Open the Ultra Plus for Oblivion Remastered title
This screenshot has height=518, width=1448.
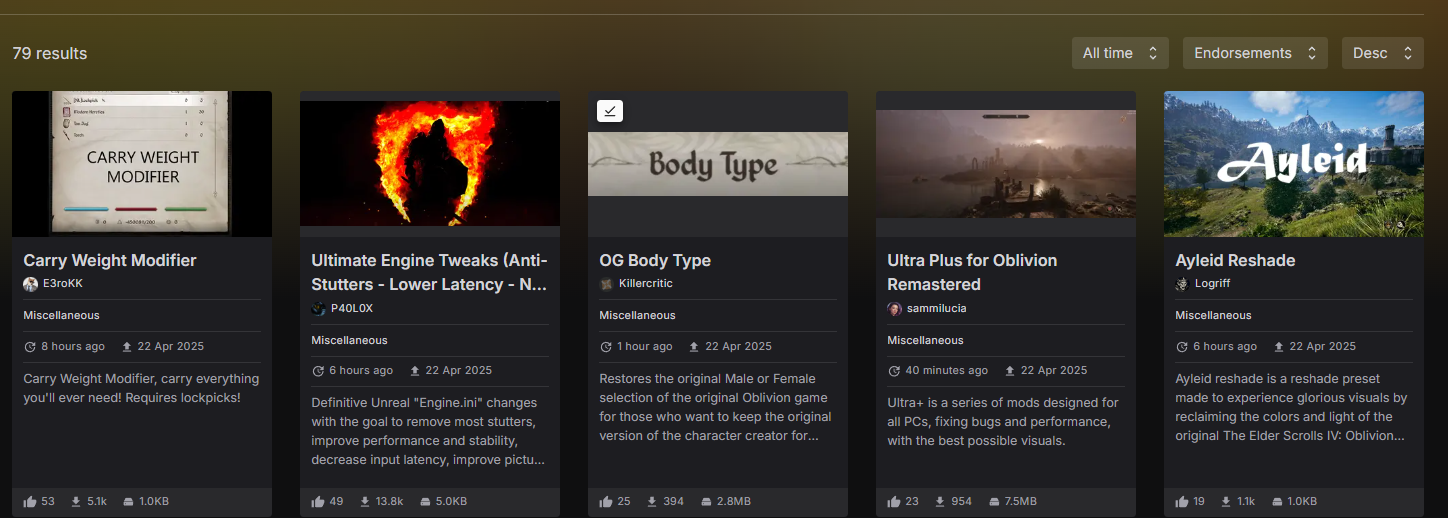click(972, 272)
